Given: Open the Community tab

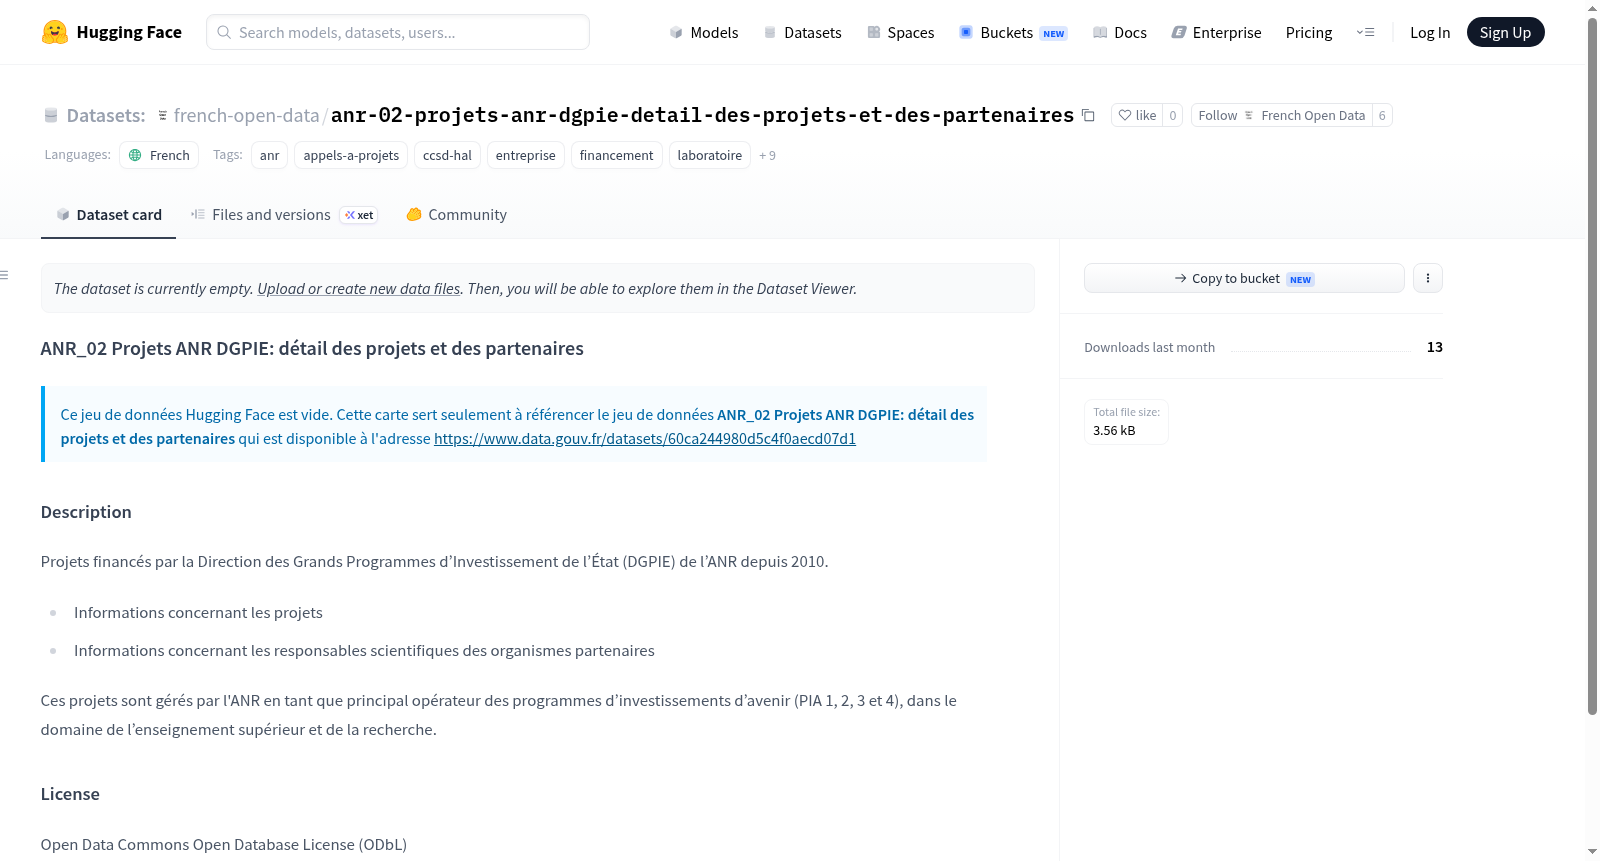Looking at the screenshot, I should tap(456, 214).
